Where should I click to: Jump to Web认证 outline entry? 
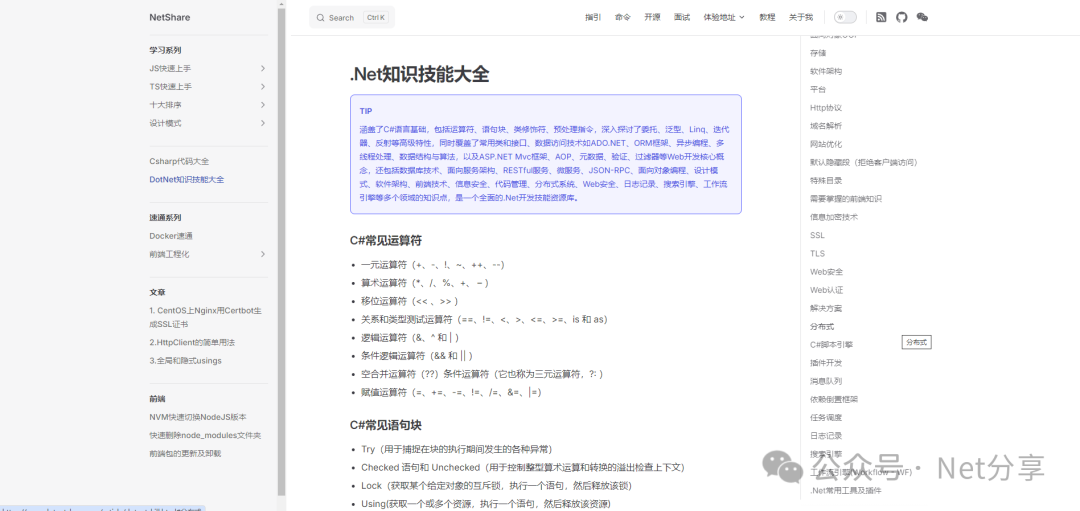point(826,290)
